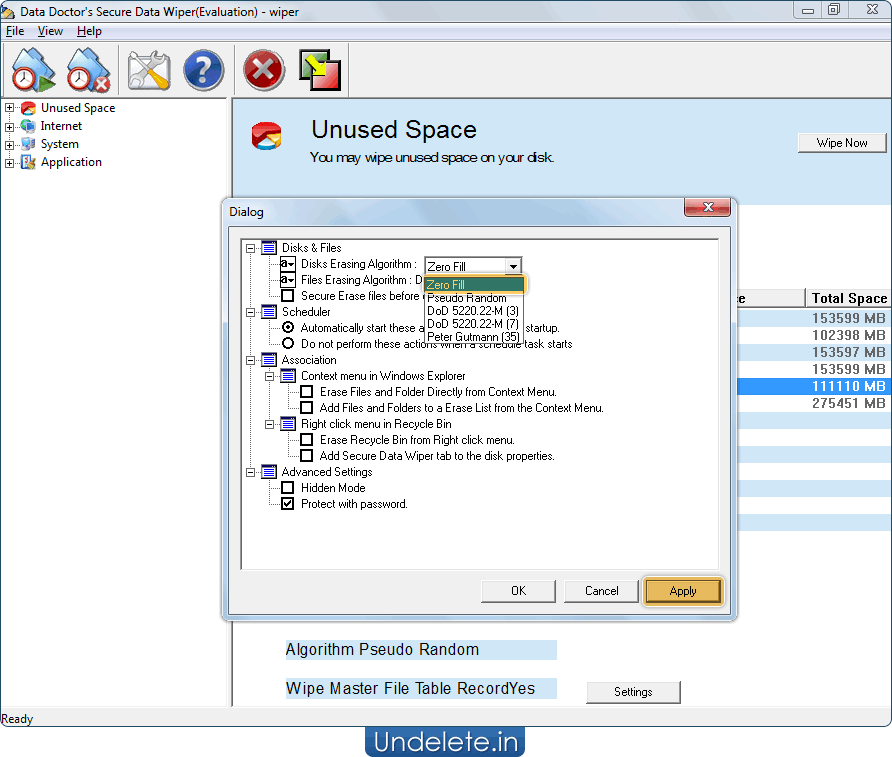Image resolution: width=892 pixels, height=757 pixels.
Task: Click the Total Space column header
Action: [849, 298]
